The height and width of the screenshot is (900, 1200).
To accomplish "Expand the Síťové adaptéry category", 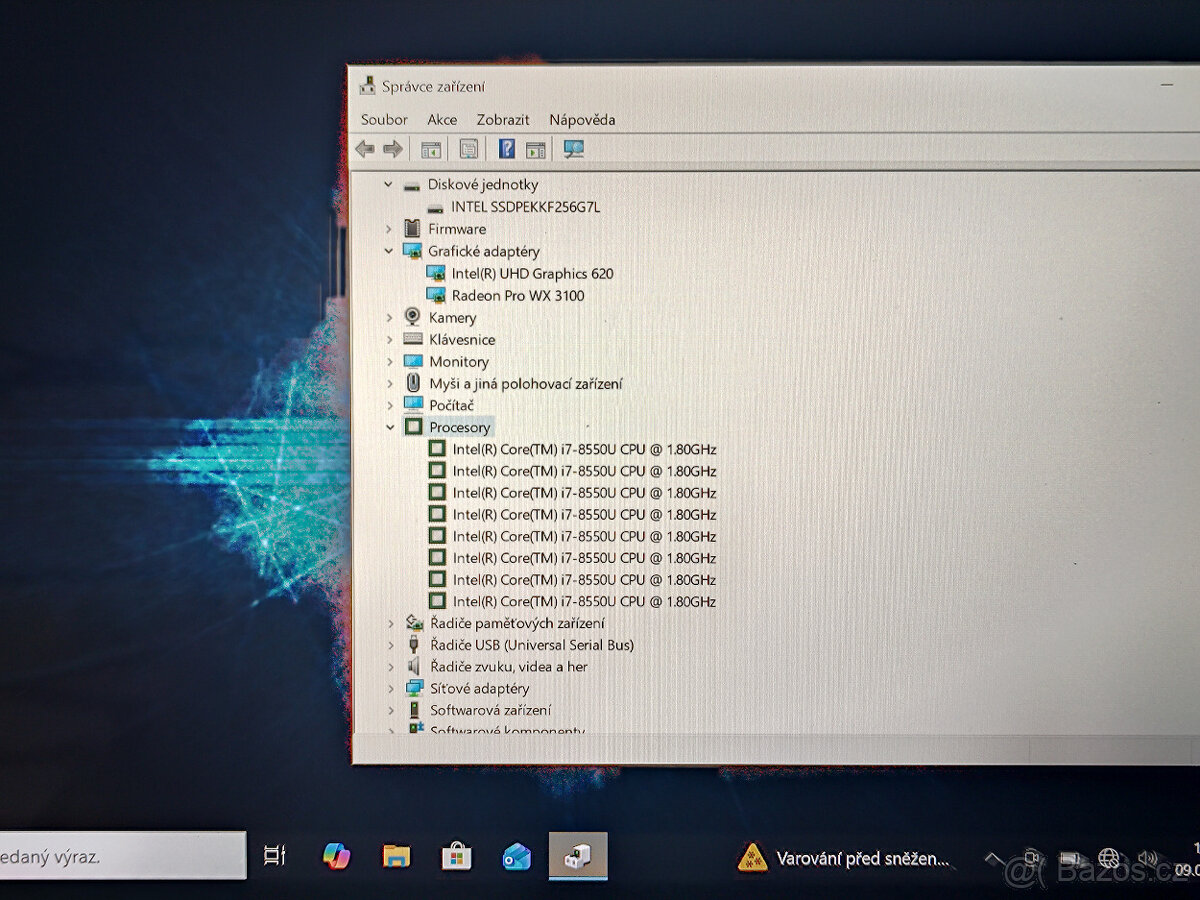I will tap(389, 688).
